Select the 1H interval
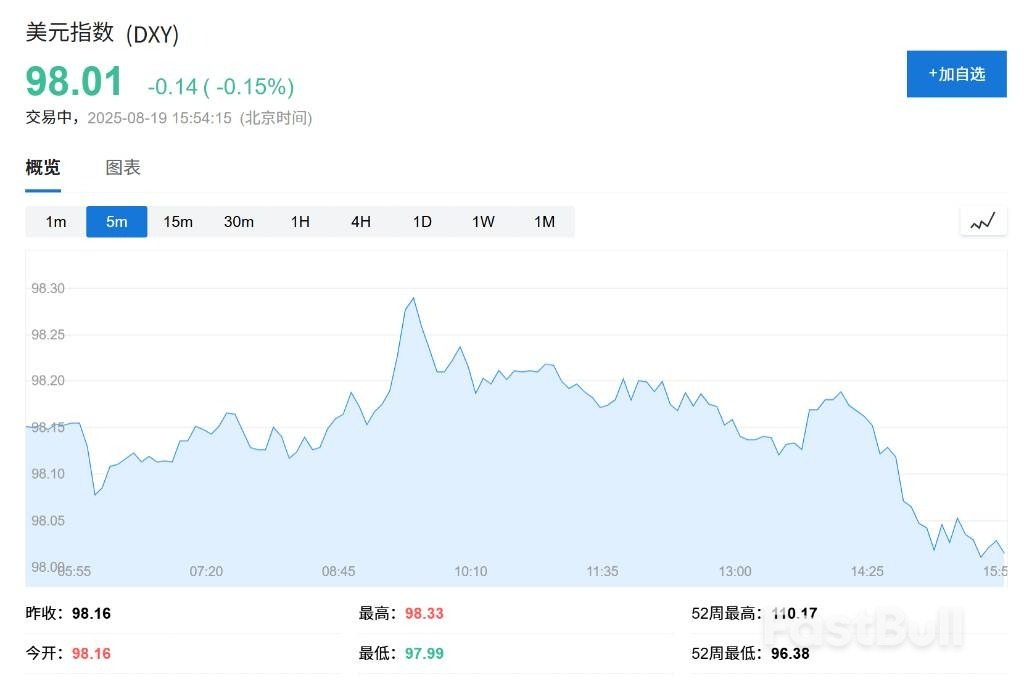The width and height of the screenshot is (1024, 699). click(x=300, y=221)
